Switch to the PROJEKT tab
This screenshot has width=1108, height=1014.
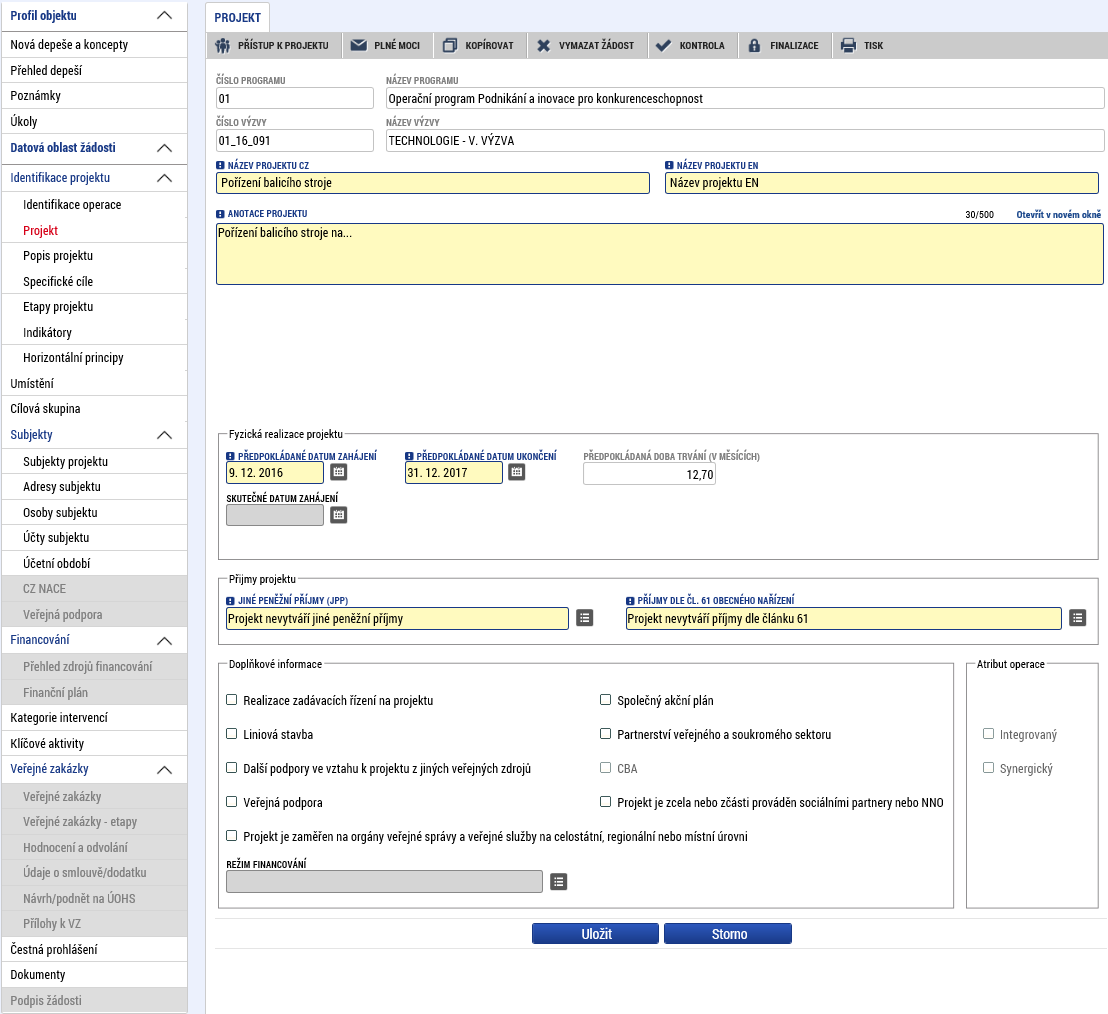(x=237, y=17)
